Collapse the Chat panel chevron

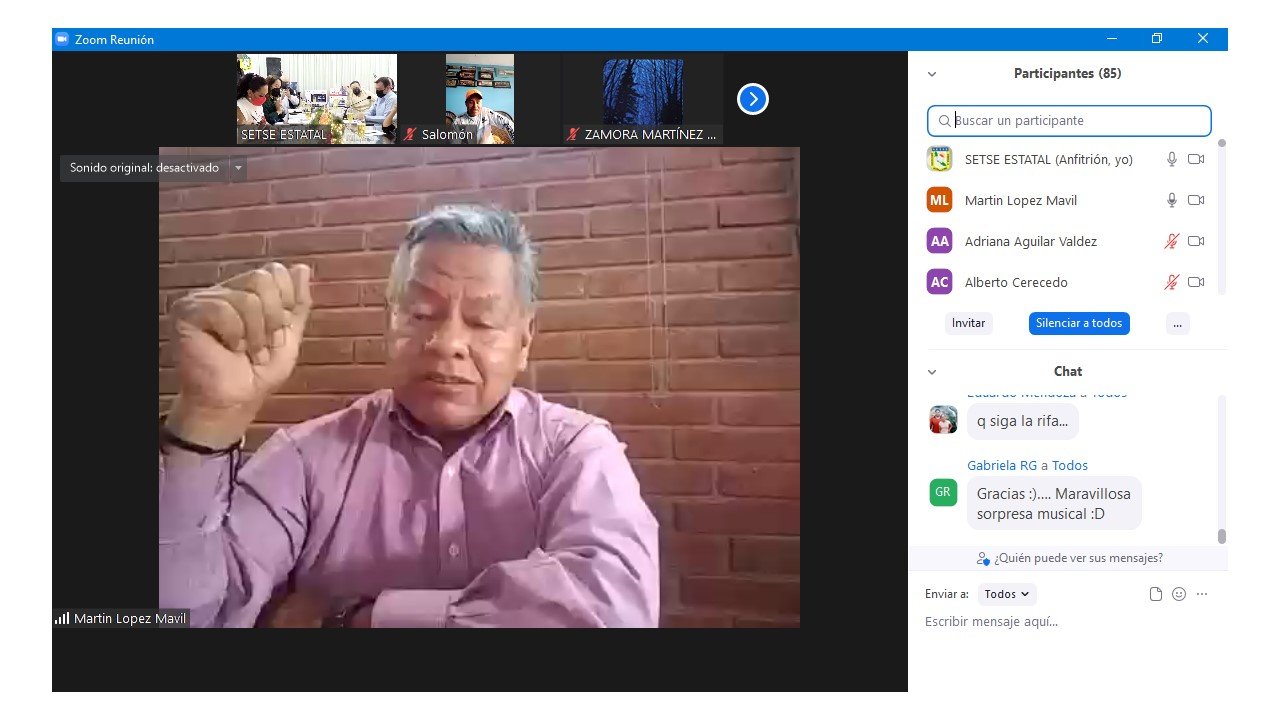(932, 372)
